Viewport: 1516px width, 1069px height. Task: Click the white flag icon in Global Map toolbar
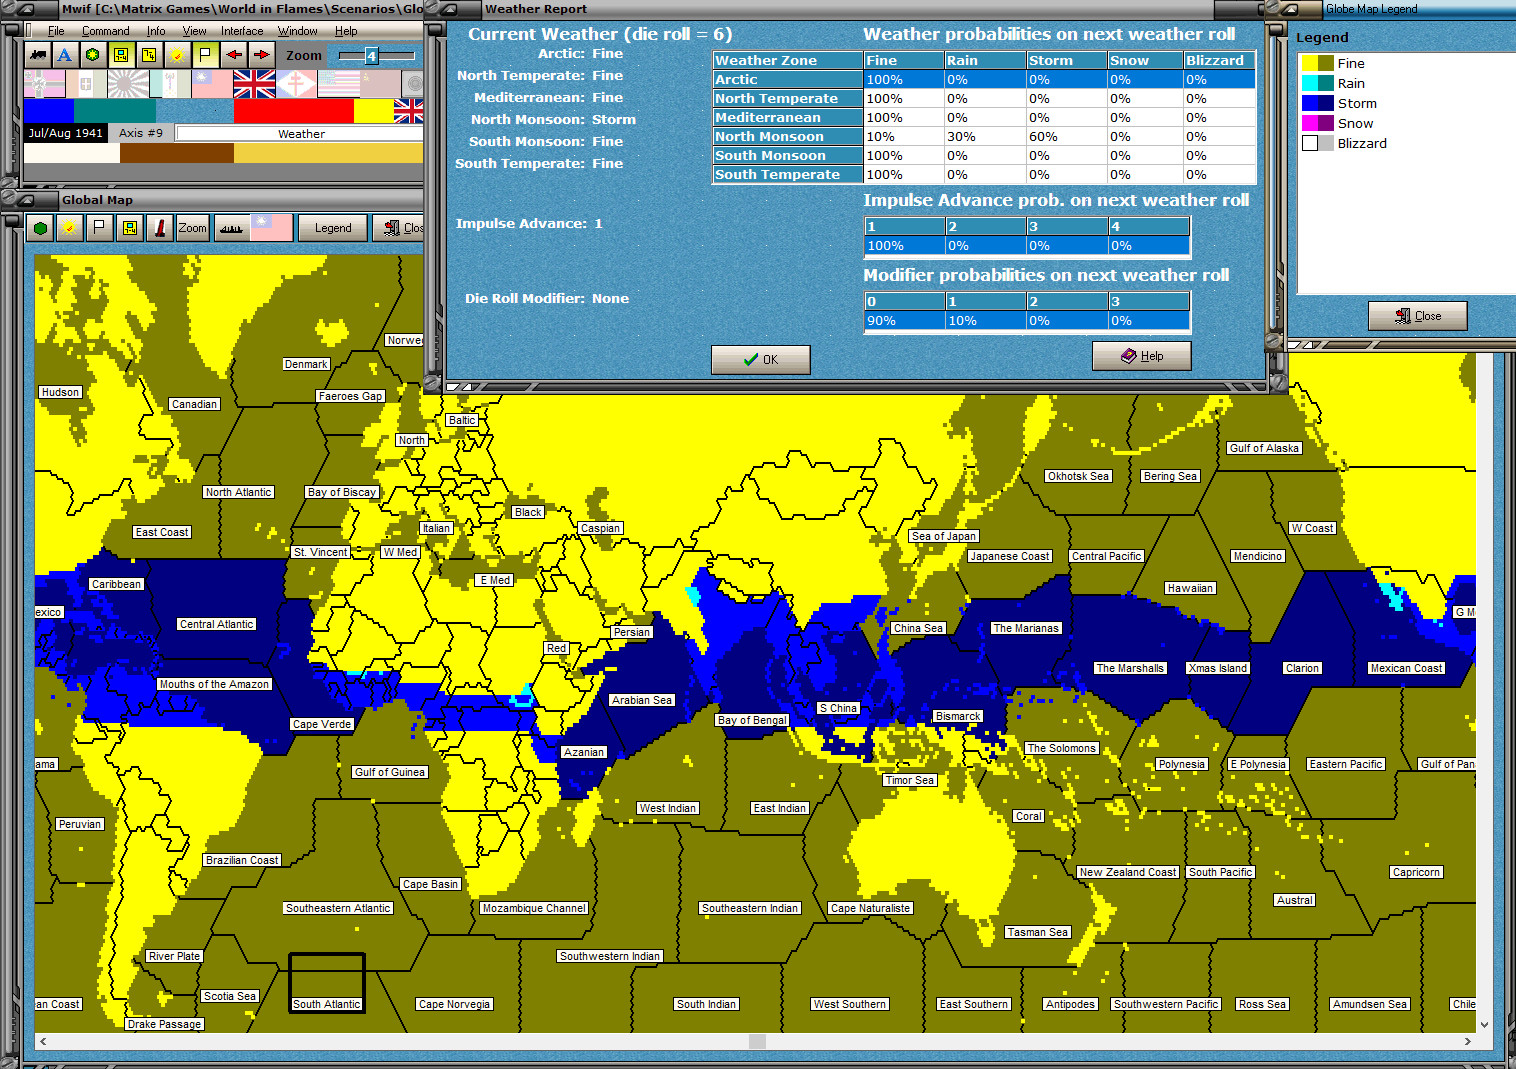(x=98, y=228)
